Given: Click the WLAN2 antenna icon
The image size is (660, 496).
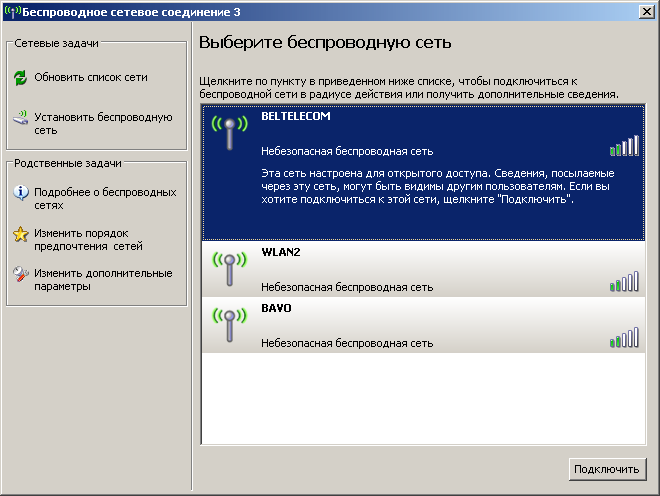Looking at the screenshot, I should 229,269.
